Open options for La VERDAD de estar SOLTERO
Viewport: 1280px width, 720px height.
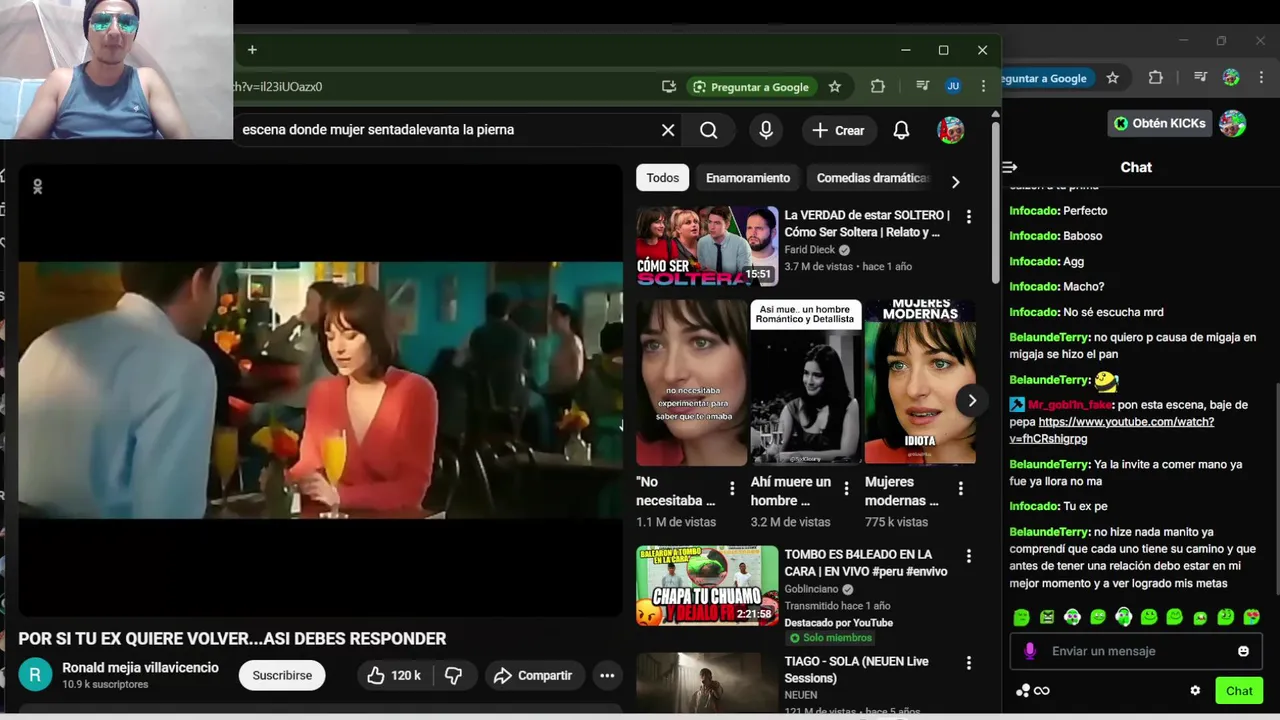968,216
